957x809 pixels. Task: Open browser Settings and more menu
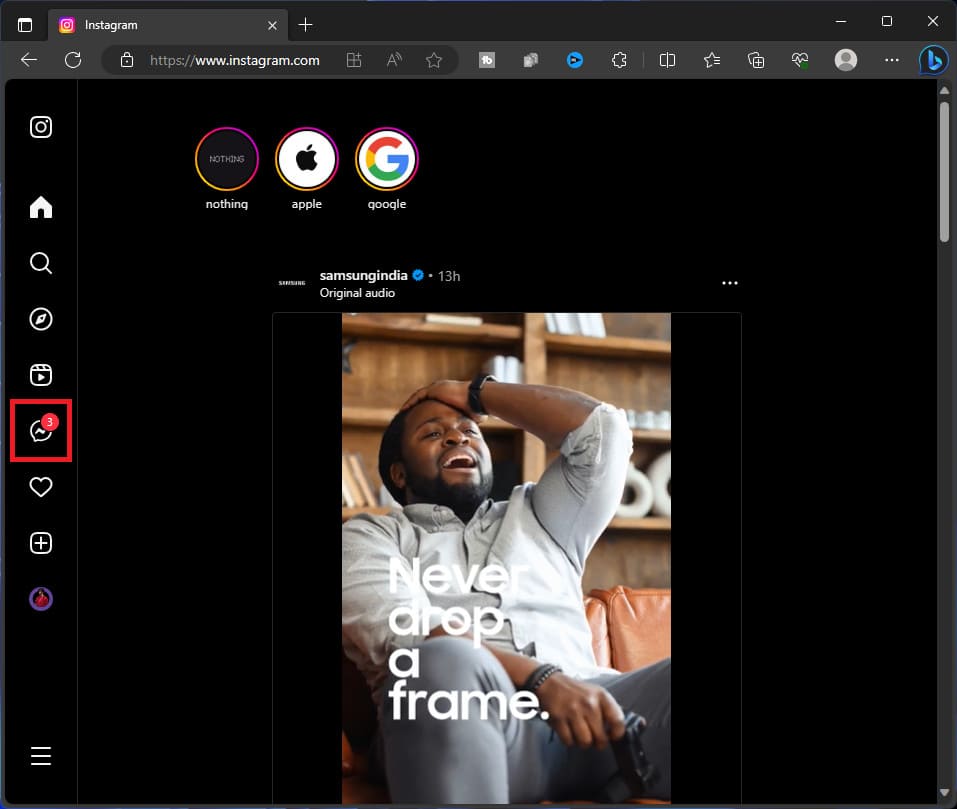tap(892, 60)
